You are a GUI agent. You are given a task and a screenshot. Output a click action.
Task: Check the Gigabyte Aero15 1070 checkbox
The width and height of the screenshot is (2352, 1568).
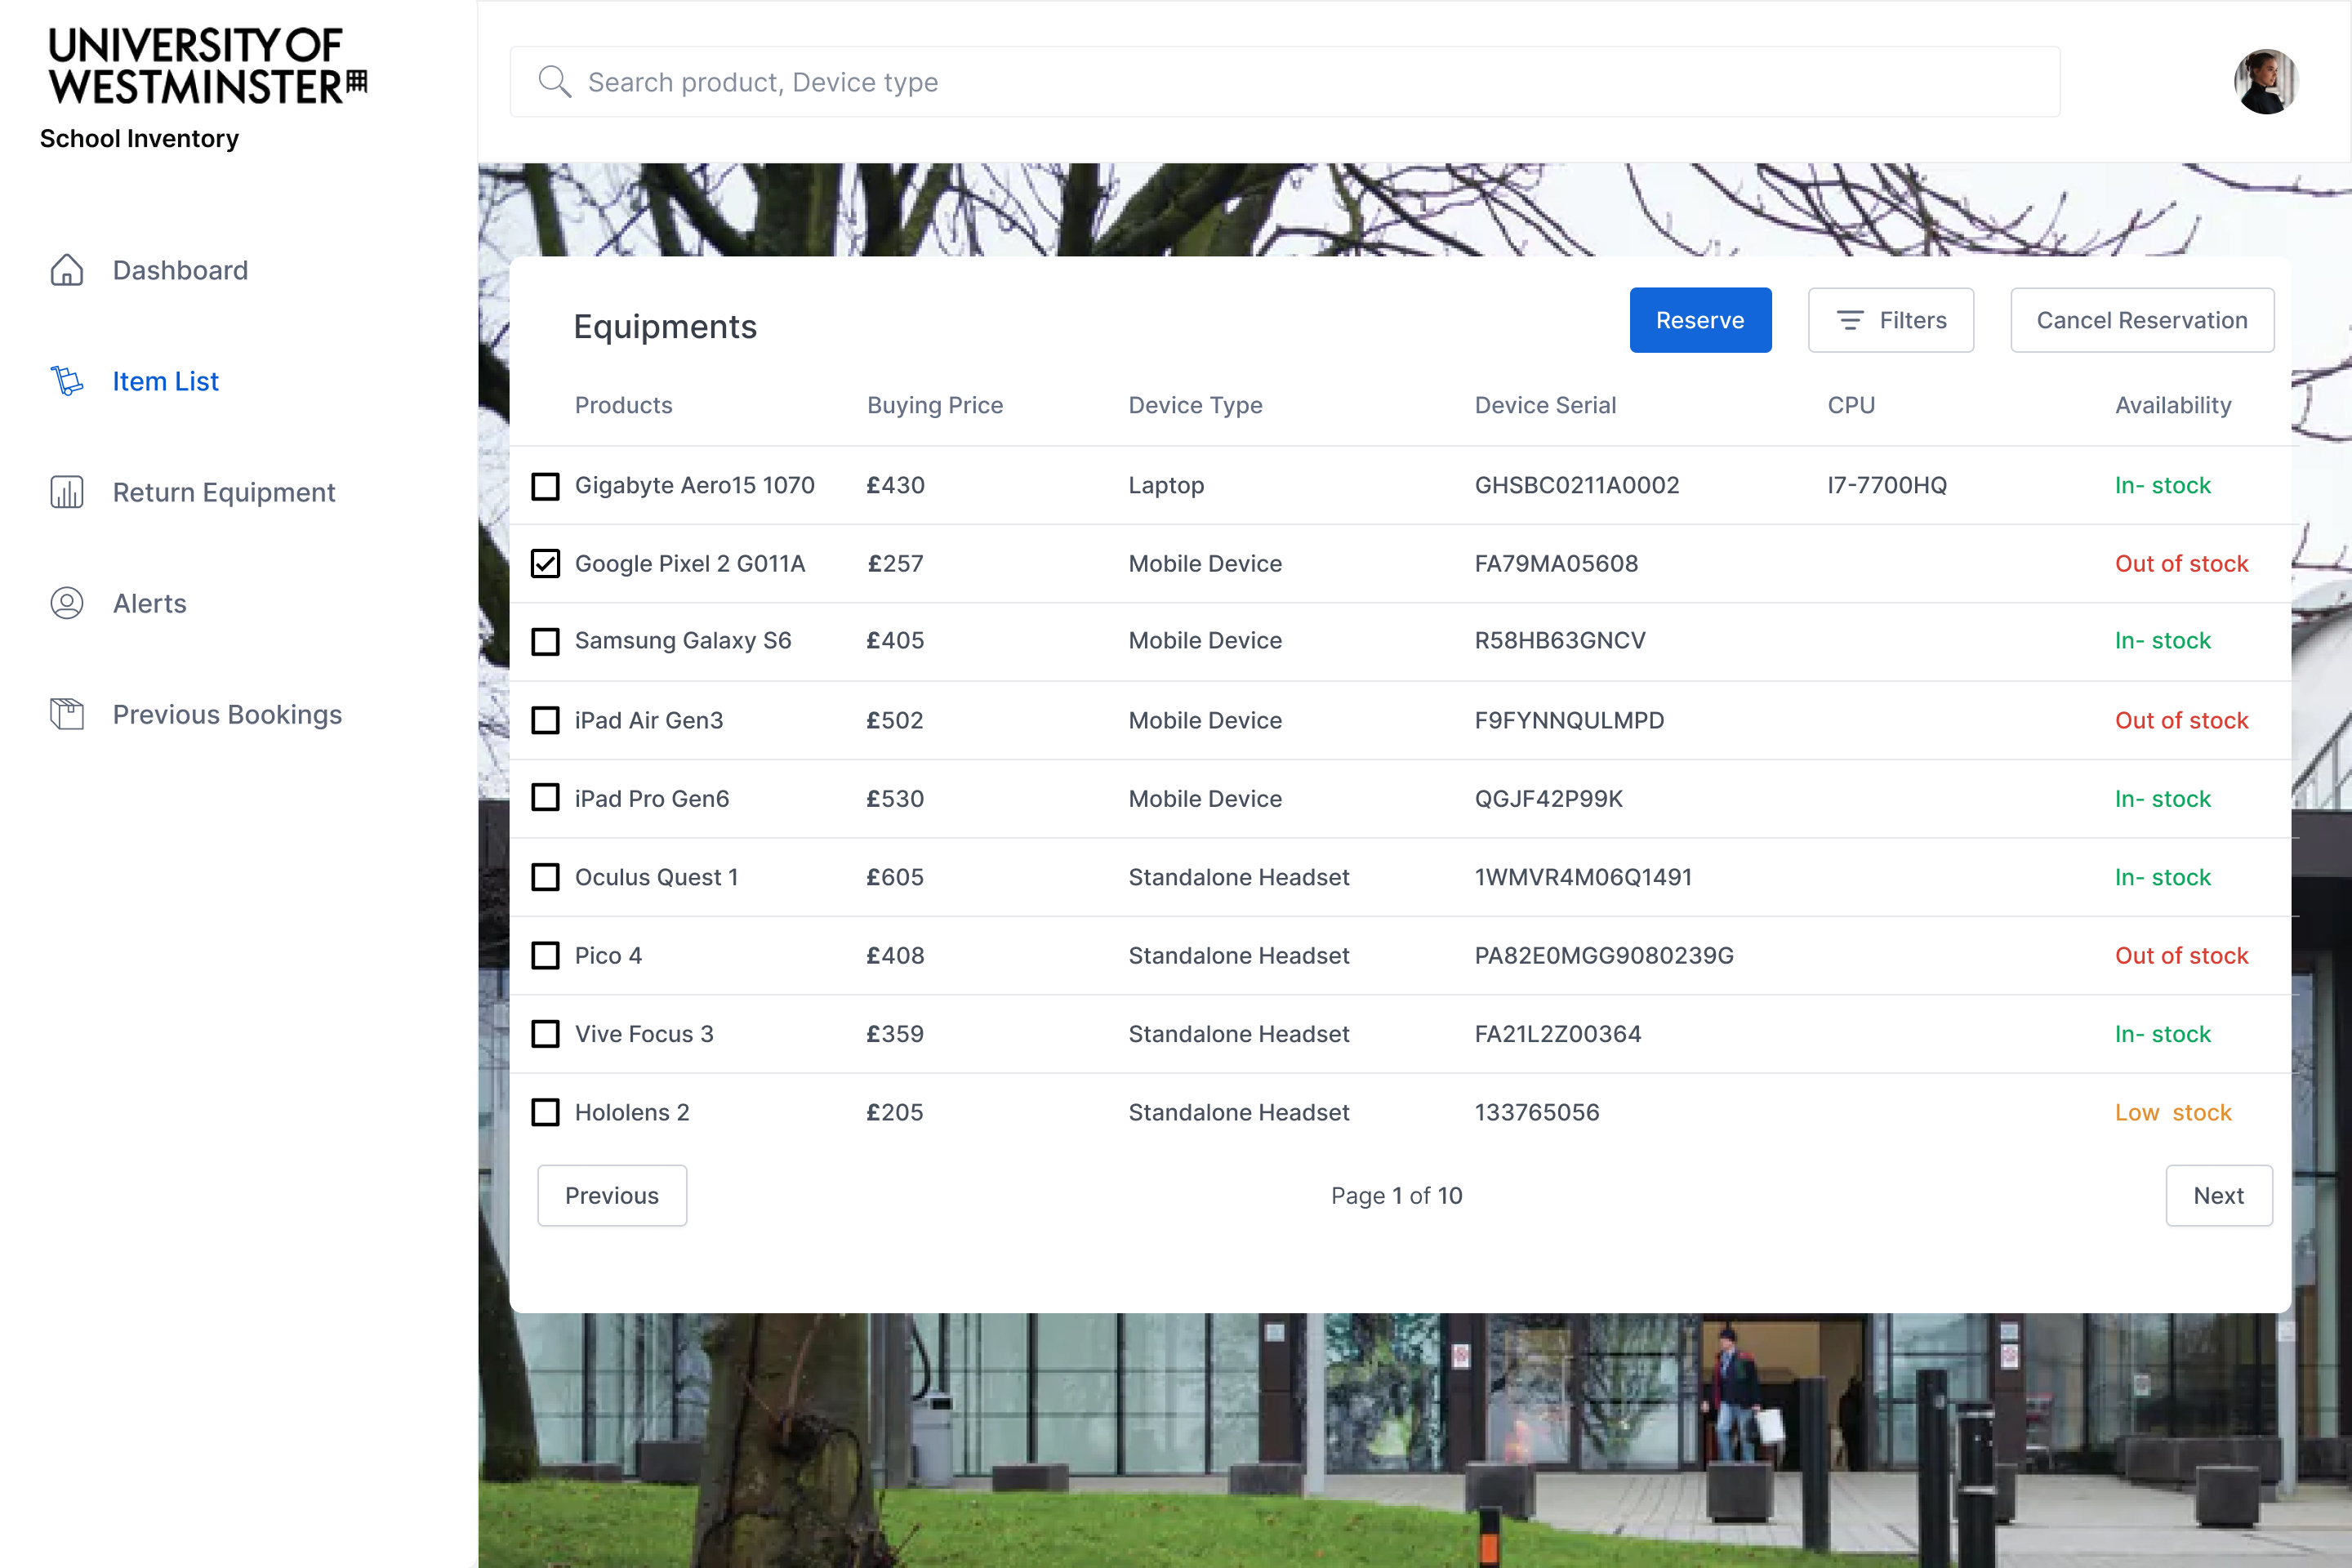click(x=545, y=486)
